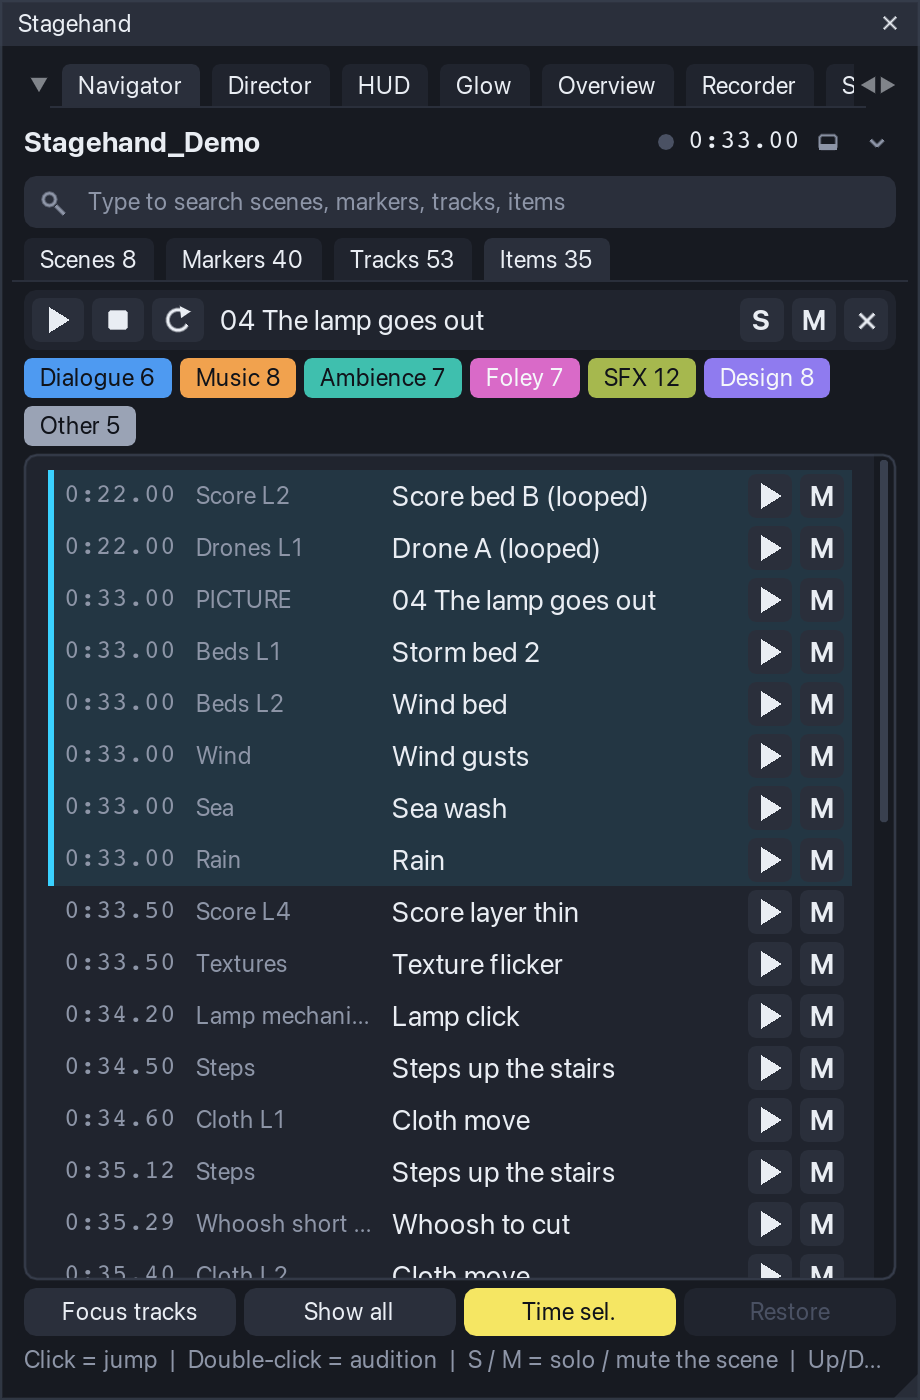Jump to the Sea wash row
This screenshot has height=1400, width=920.
[x=450, y=808]
